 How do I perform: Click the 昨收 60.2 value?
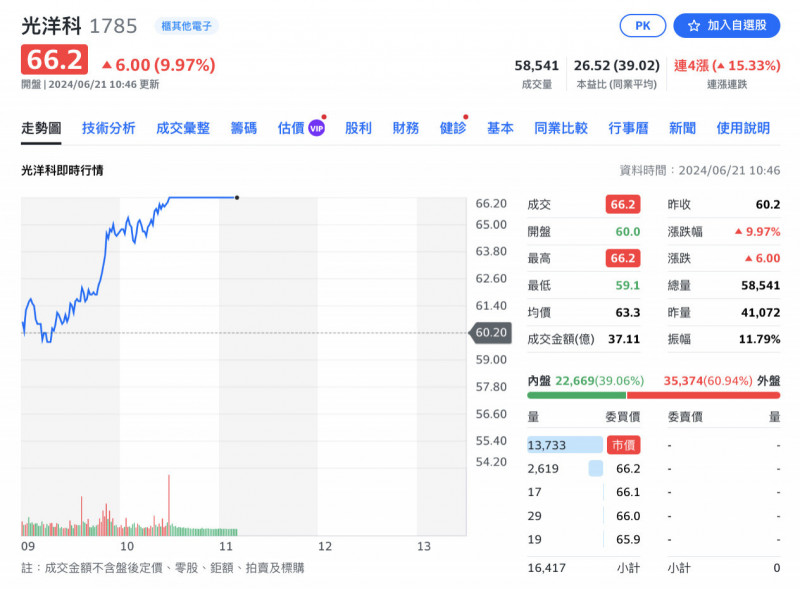pos(768,205)
